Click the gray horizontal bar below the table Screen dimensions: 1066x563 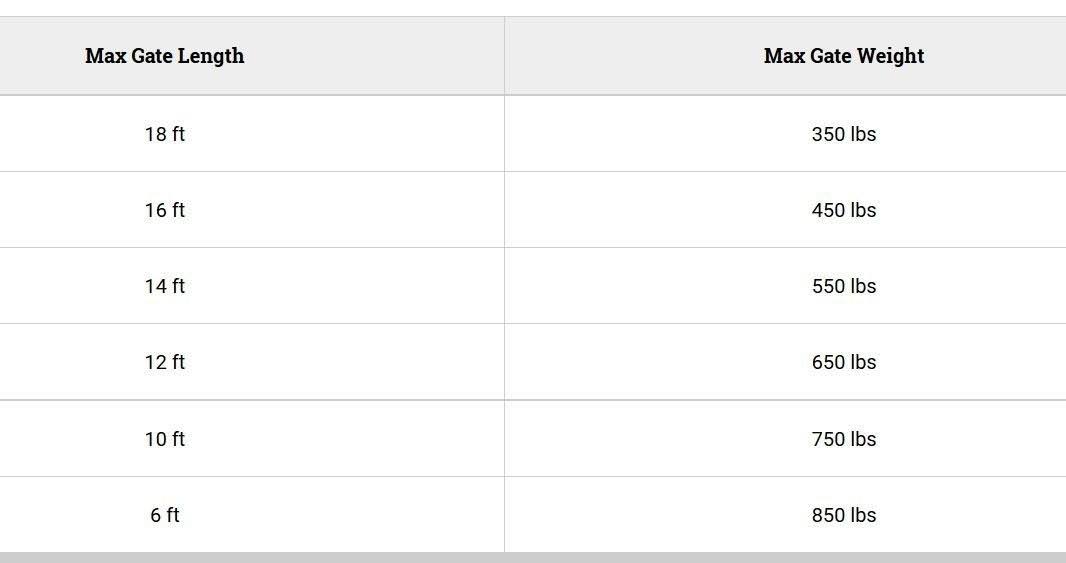(x=533, y=557)
